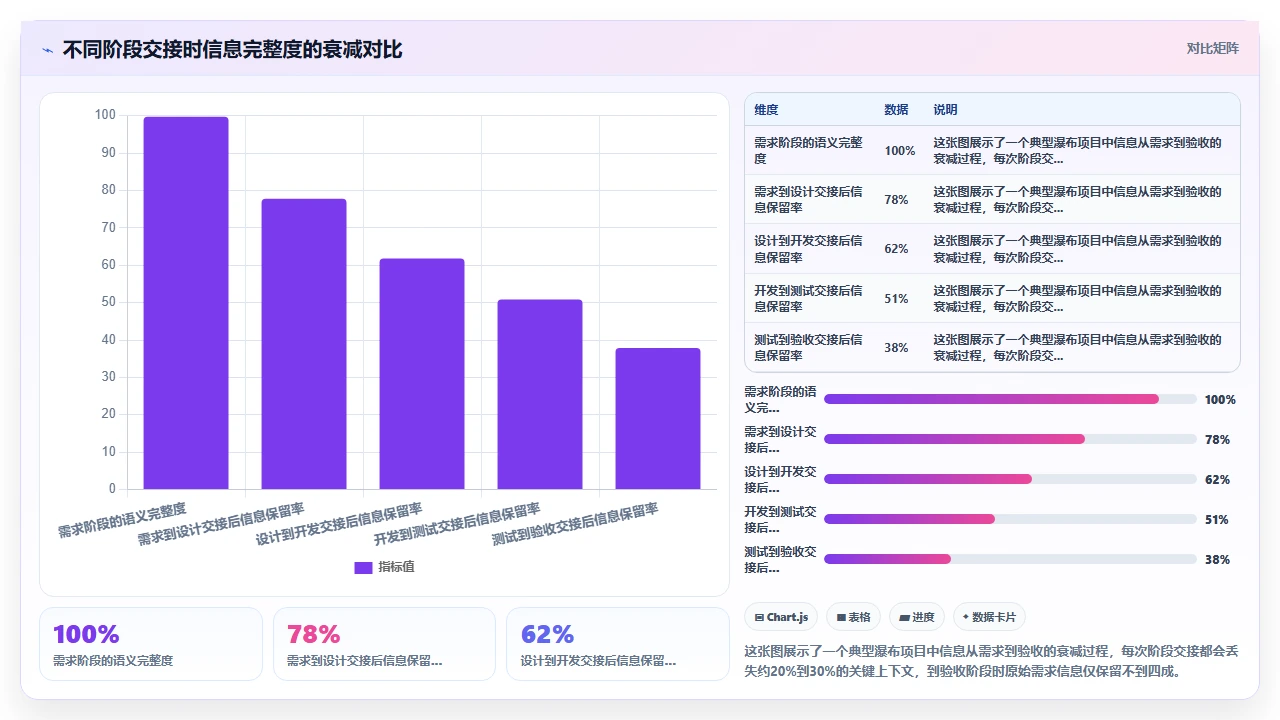Viewport: 1280px width, 720px height.
Task: Click the 需求到设计交接后信息保留率 chart bar
Action: click(x=304, y=344)
